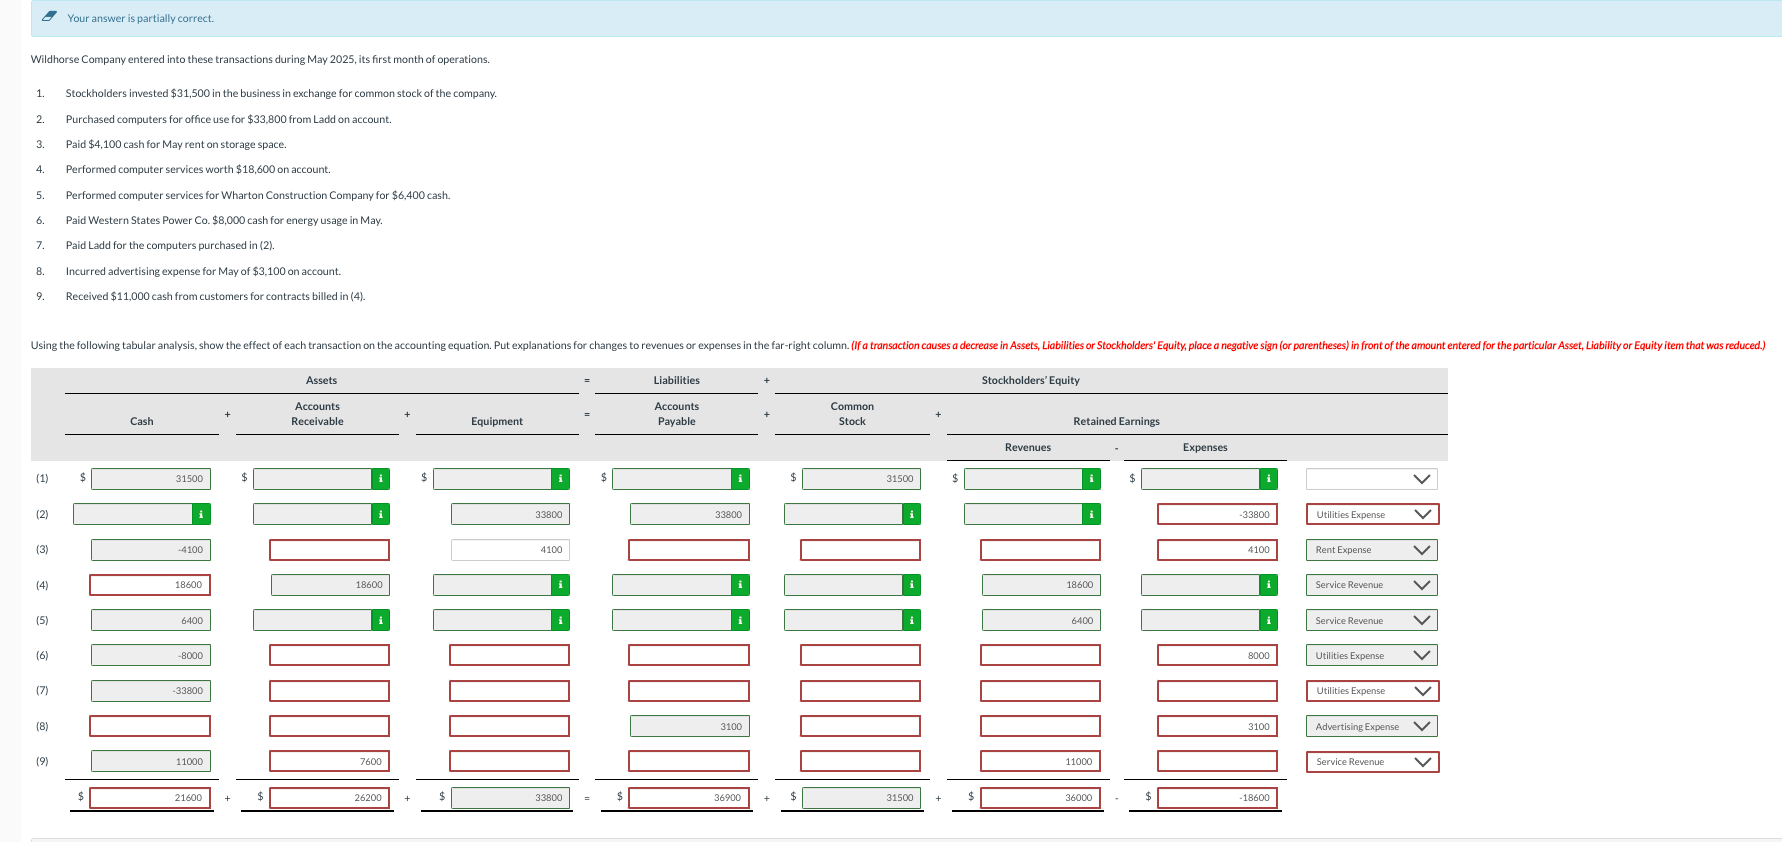Click info icon on row 2 Accounts Receivable
The image size is (1782, 842).
(x=381, y=514)
